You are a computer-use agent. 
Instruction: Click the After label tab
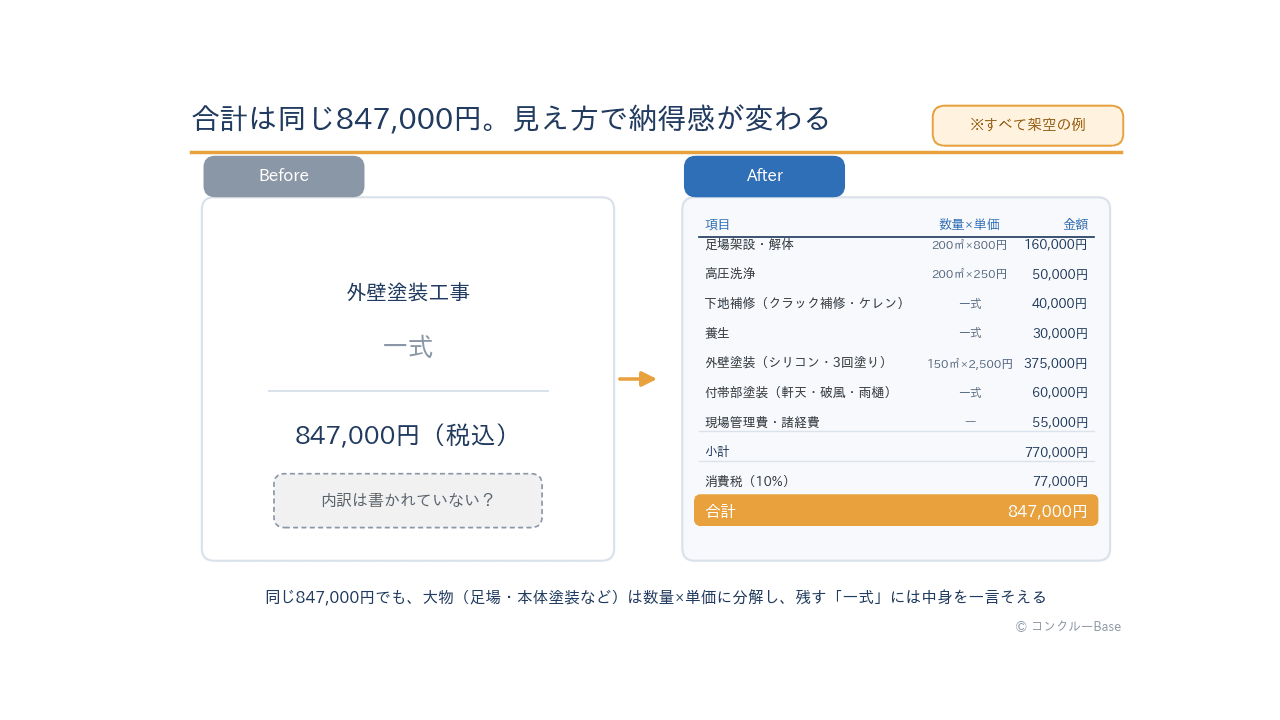[x=764, y=176]
